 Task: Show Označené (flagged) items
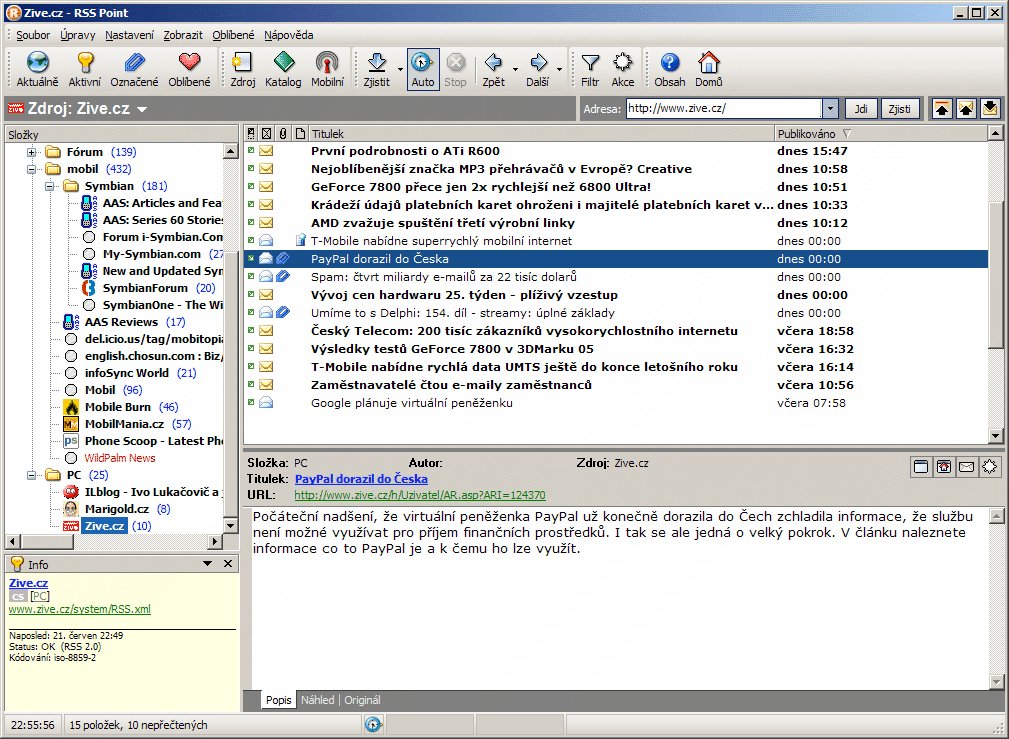pyautogui.click(x=134, y=69)
